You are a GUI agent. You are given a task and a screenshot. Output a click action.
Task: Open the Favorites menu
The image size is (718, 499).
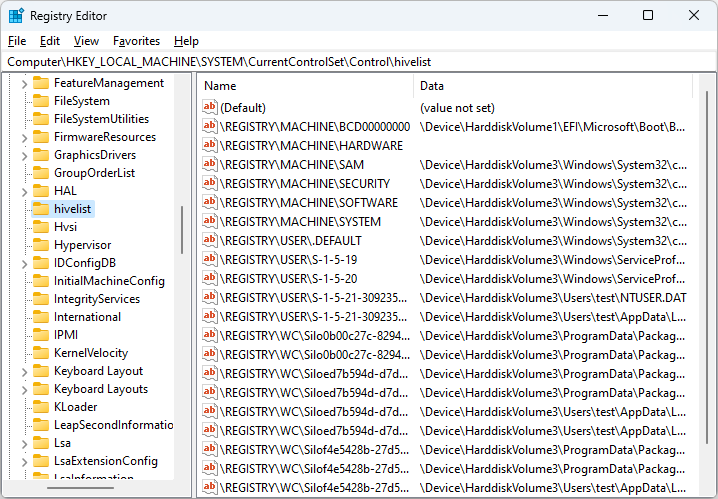tap(136, 41)
